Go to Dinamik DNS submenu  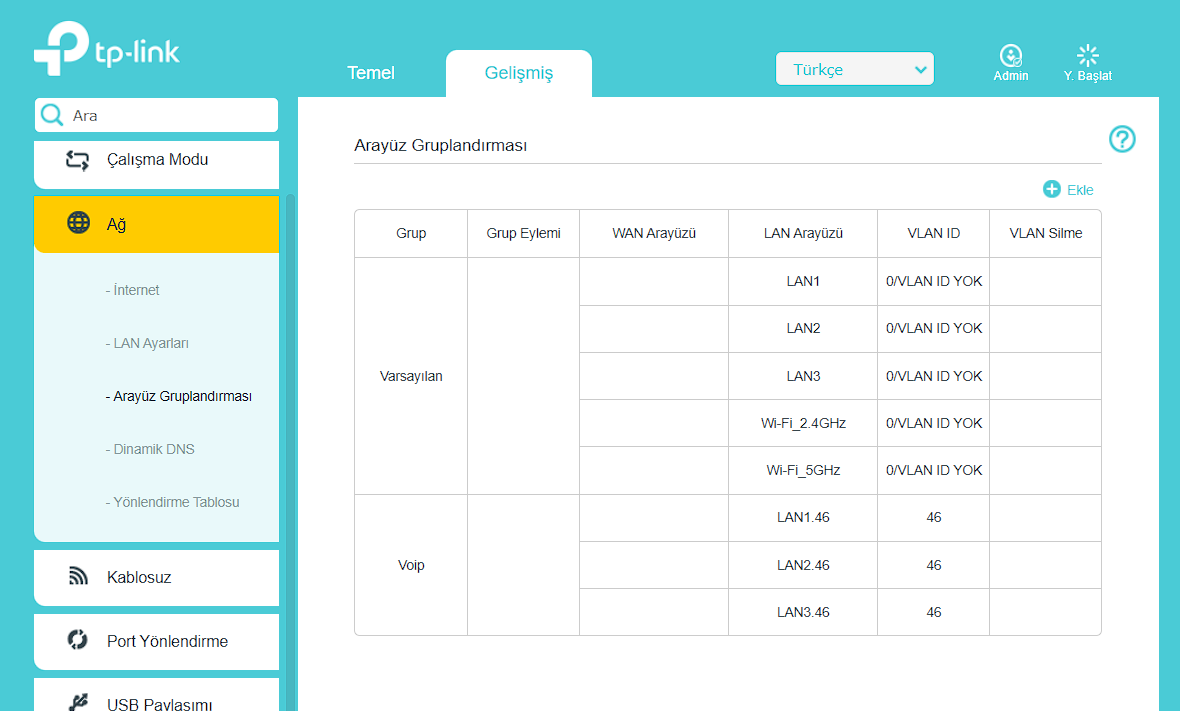click(151, 449)
